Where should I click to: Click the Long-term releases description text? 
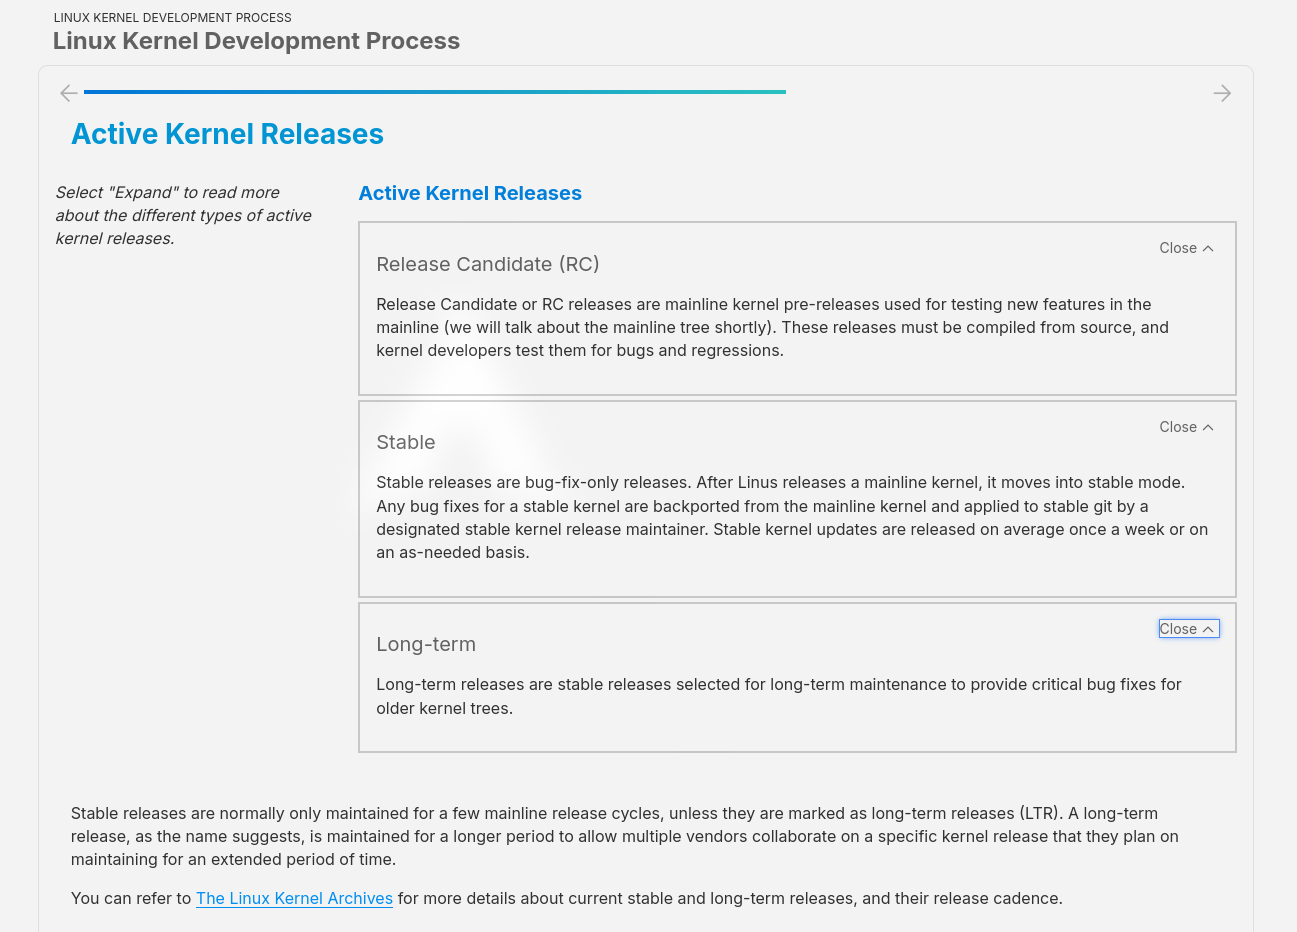778,696
